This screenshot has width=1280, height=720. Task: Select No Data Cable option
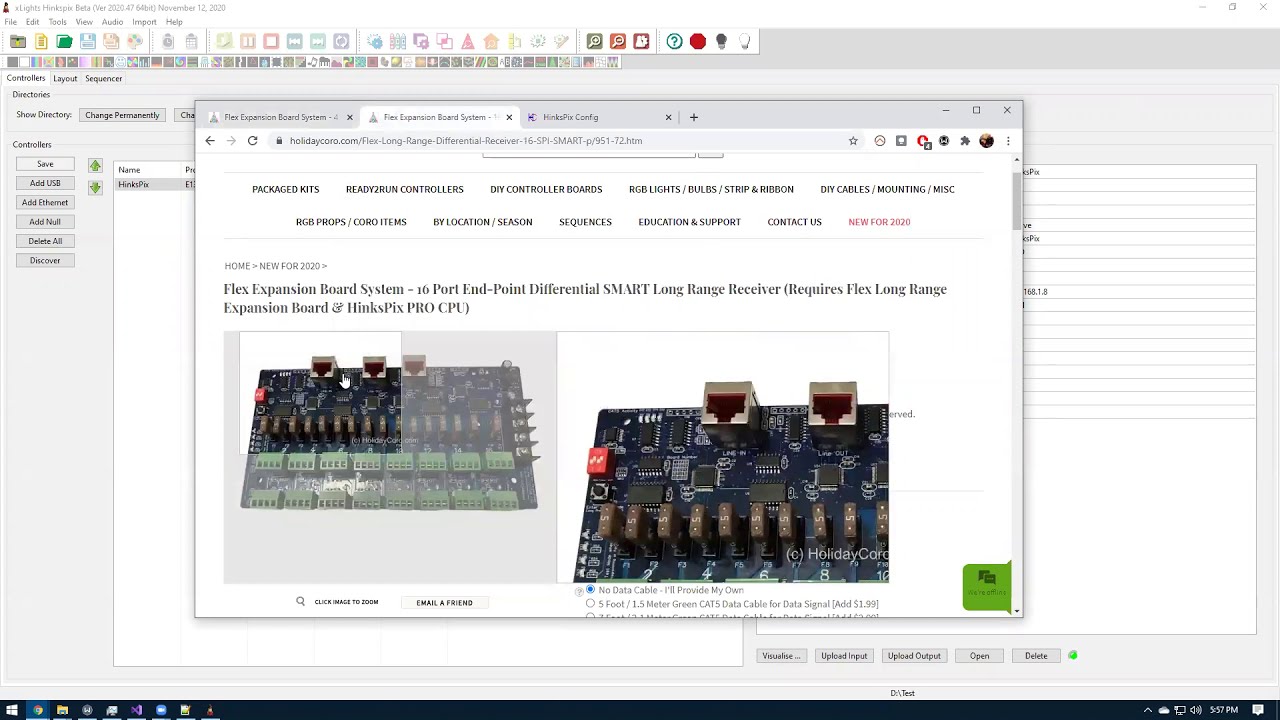590,590
